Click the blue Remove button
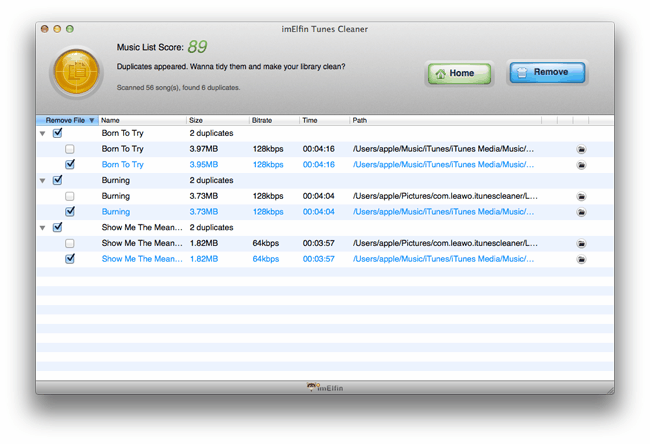This screenshot has width=650, height=444. 547,73
